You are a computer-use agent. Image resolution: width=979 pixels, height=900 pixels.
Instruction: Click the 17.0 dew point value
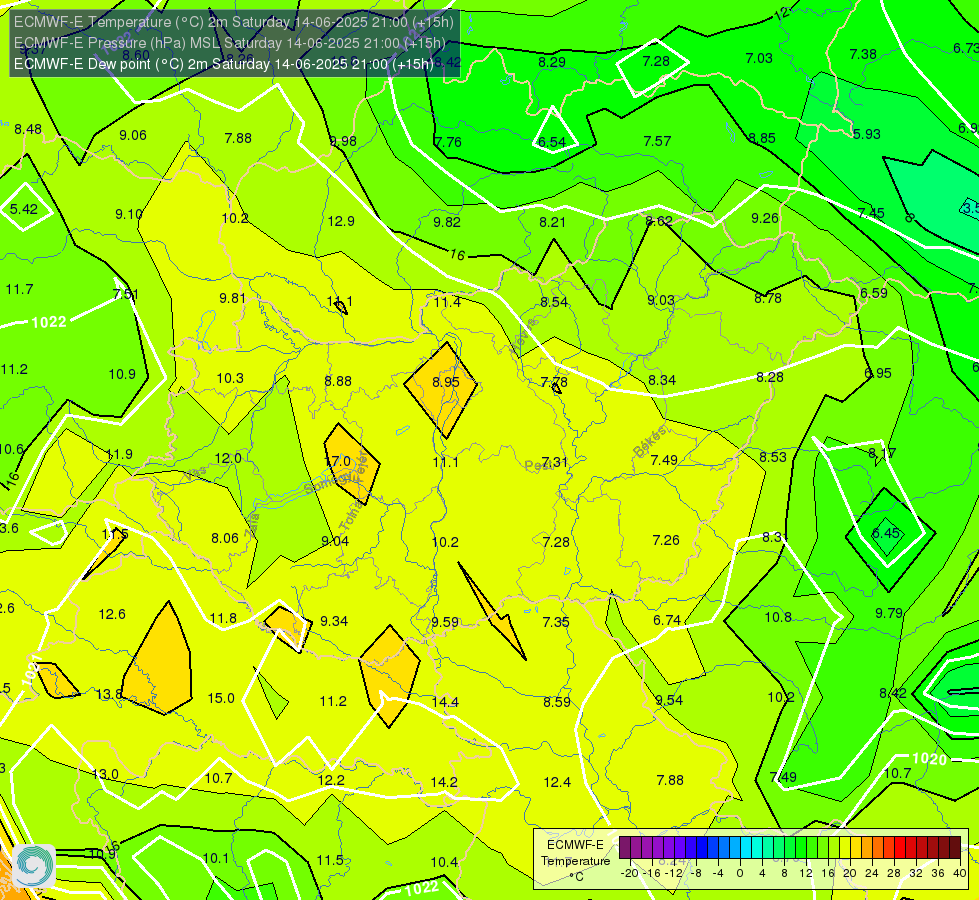pyautogui.click(x=338, y=462)
